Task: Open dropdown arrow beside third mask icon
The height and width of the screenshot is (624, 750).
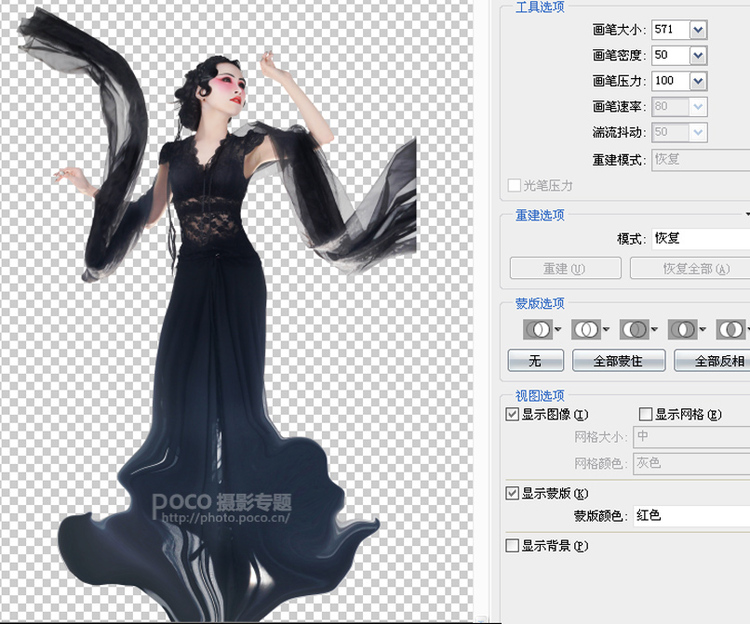Action: 654,329
